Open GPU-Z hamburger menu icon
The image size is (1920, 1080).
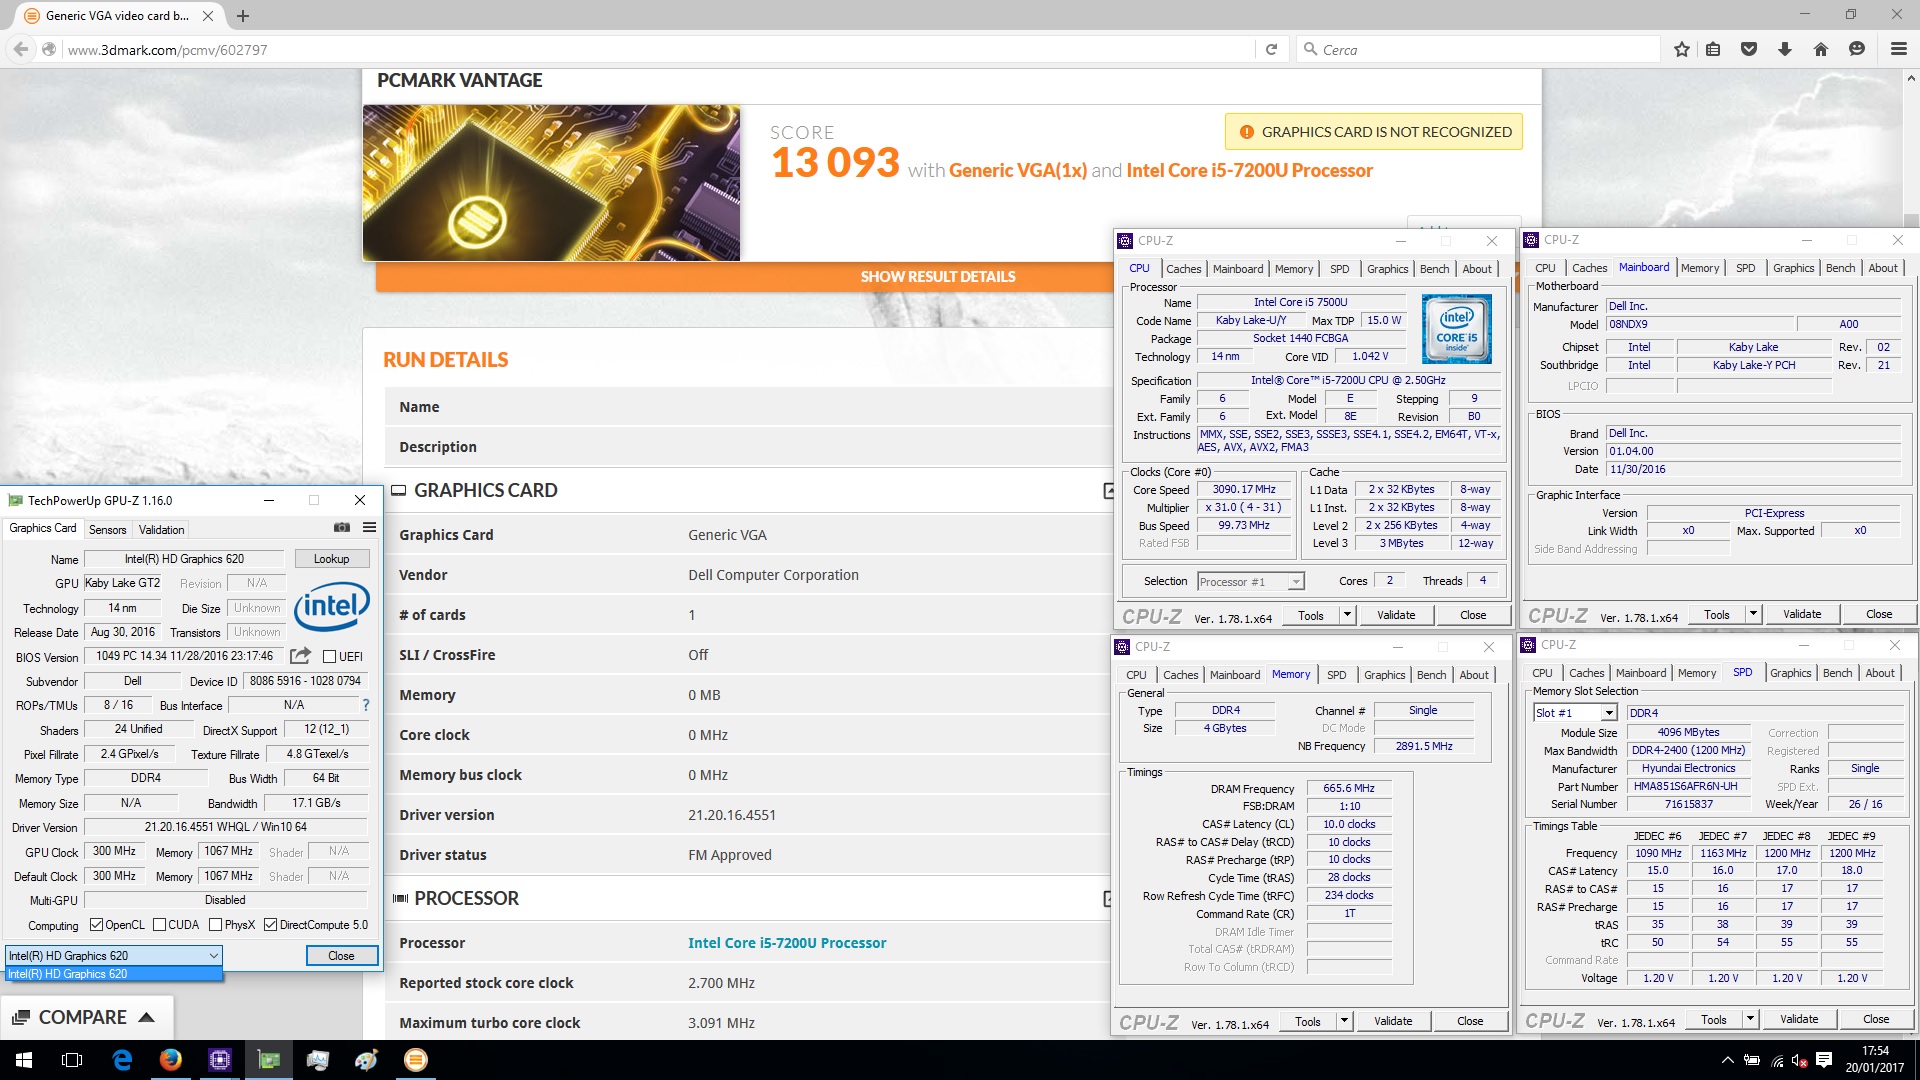369,528
